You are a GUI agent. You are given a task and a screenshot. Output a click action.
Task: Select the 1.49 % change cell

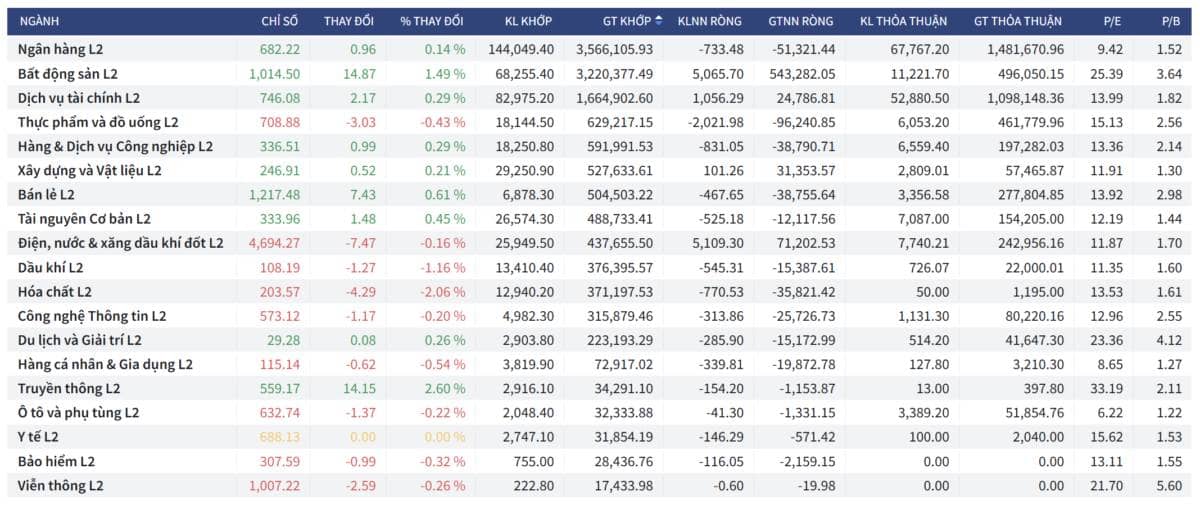click(x=443, y=73)
